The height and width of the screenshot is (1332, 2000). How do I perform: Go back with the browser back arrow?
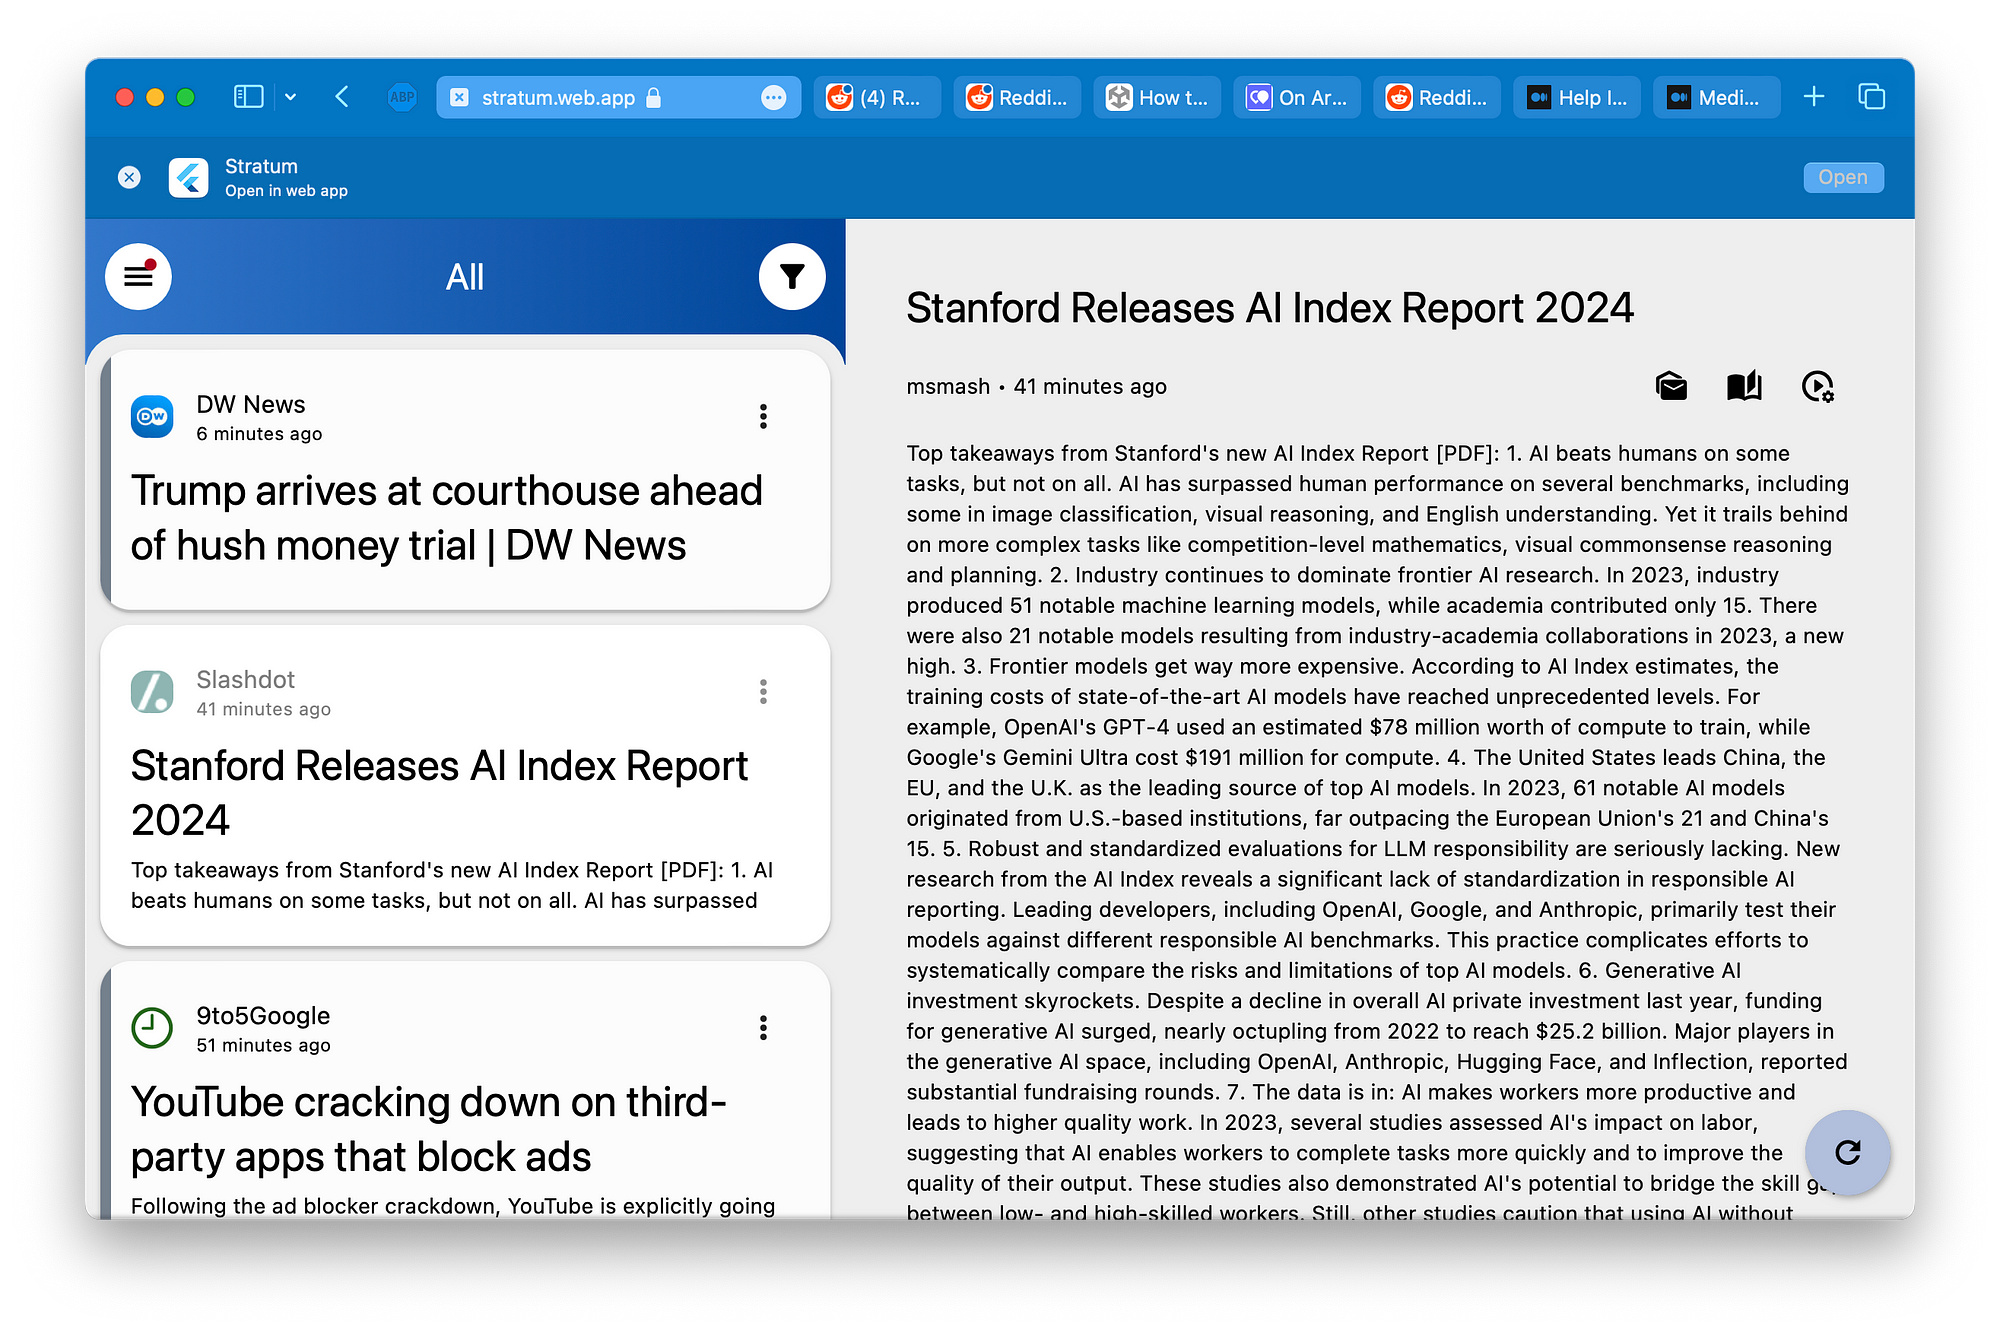(342, 97)
